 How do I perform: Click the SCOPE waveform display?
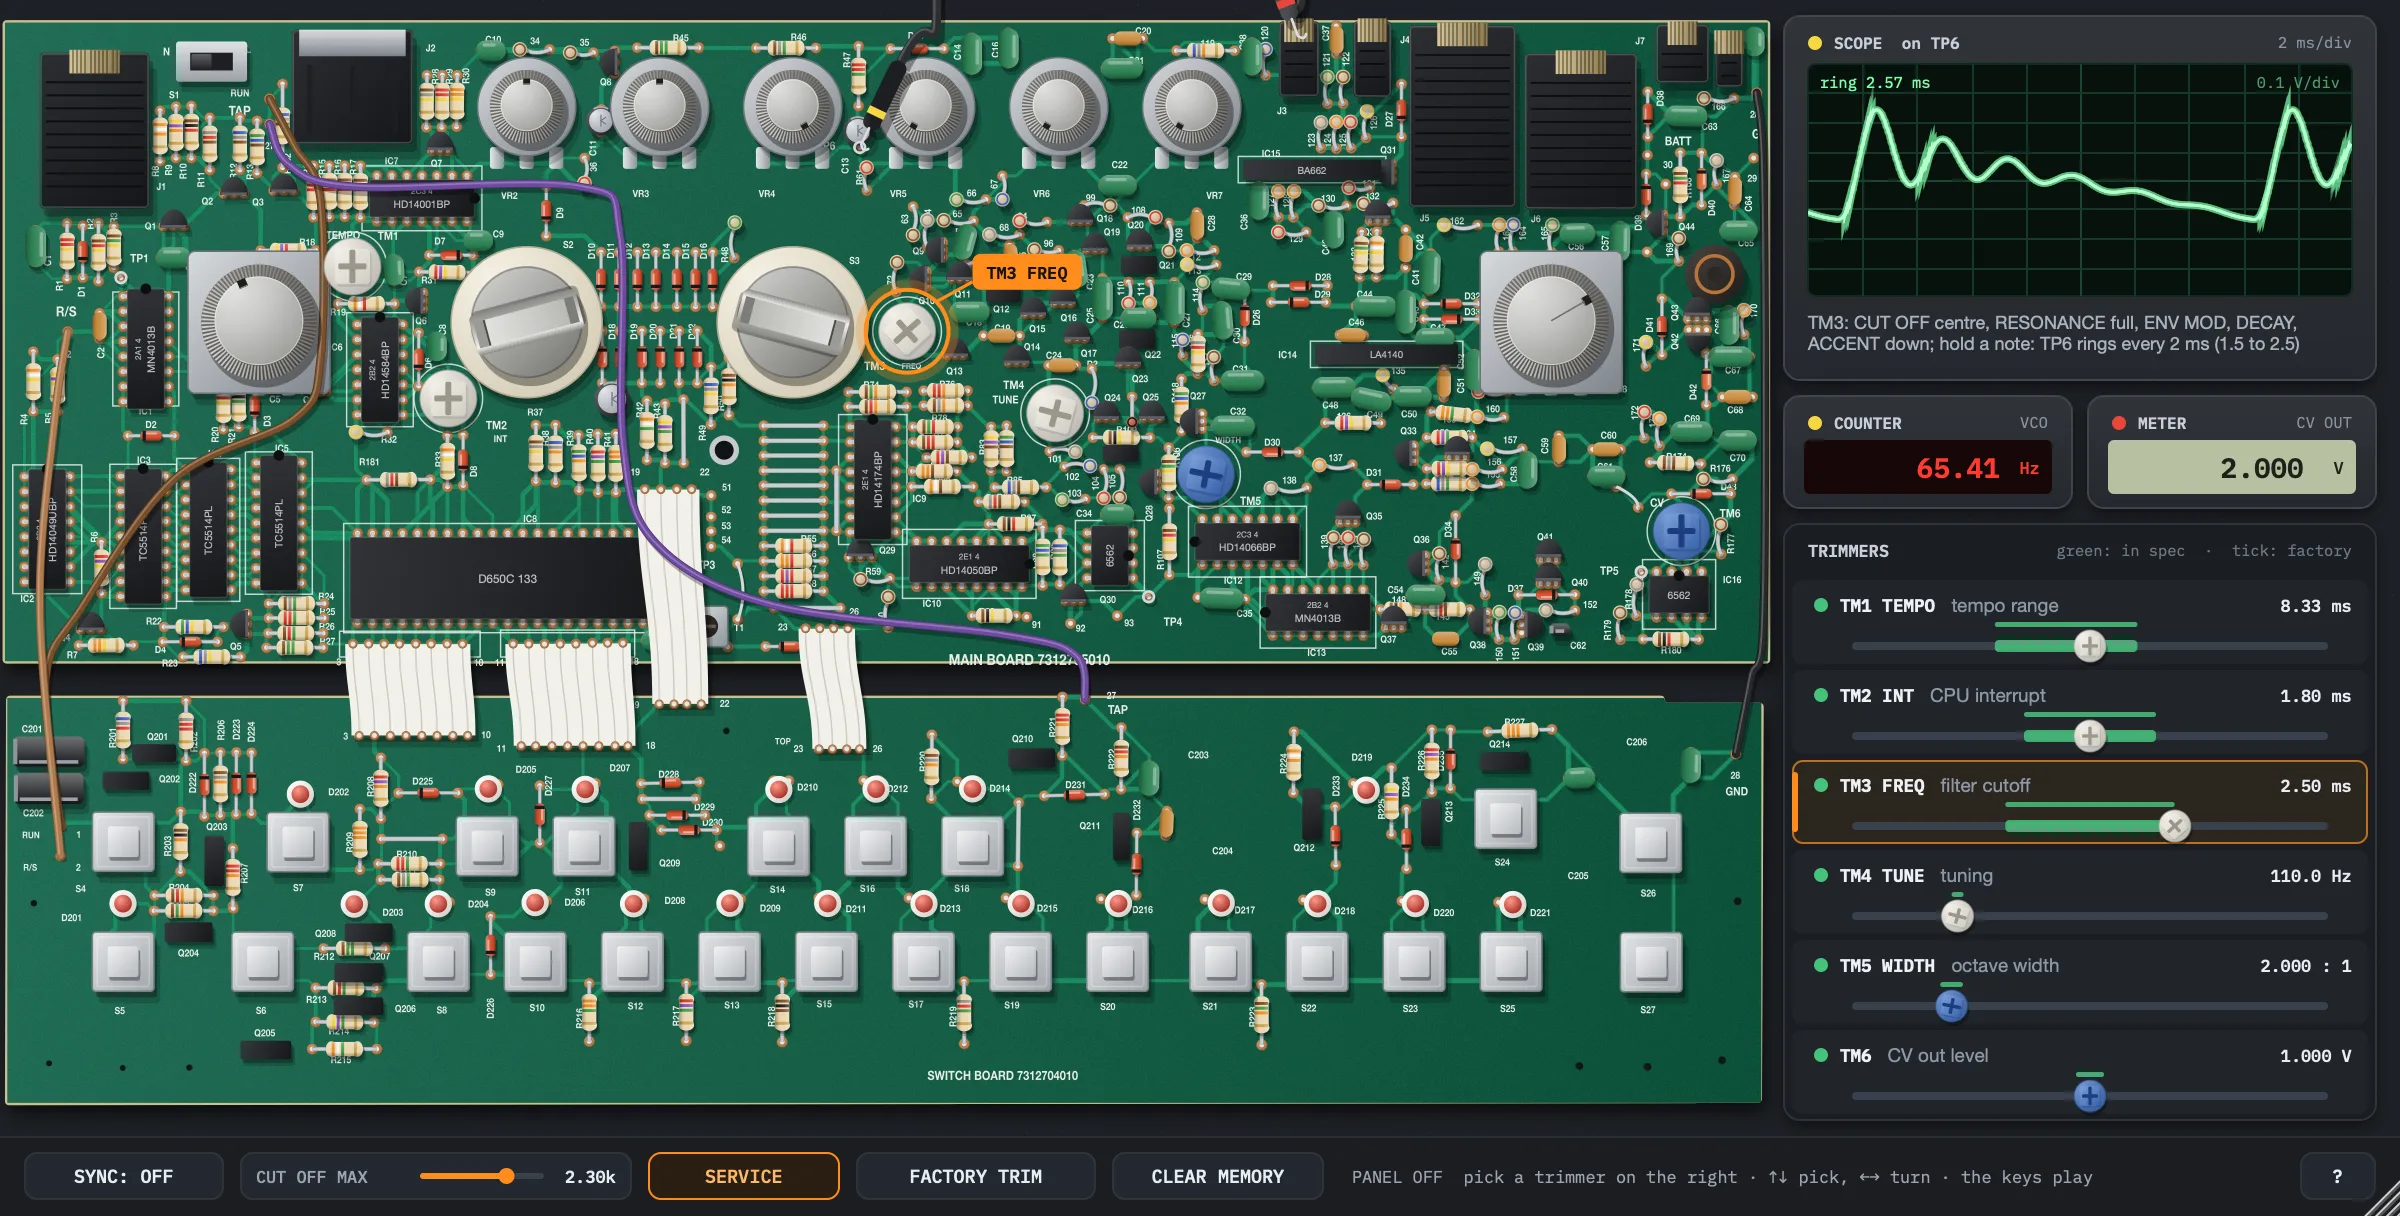(2079, 180)
